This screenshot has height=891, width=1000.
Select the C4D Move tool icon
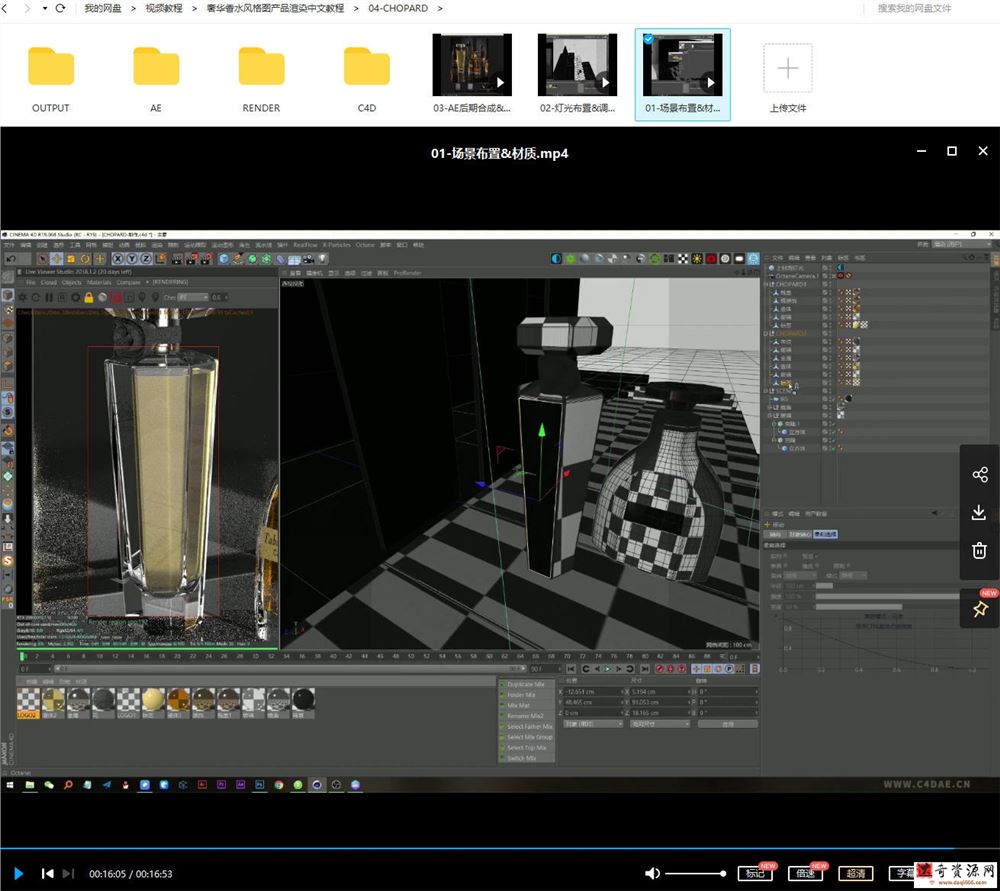[x=56, y=258]
